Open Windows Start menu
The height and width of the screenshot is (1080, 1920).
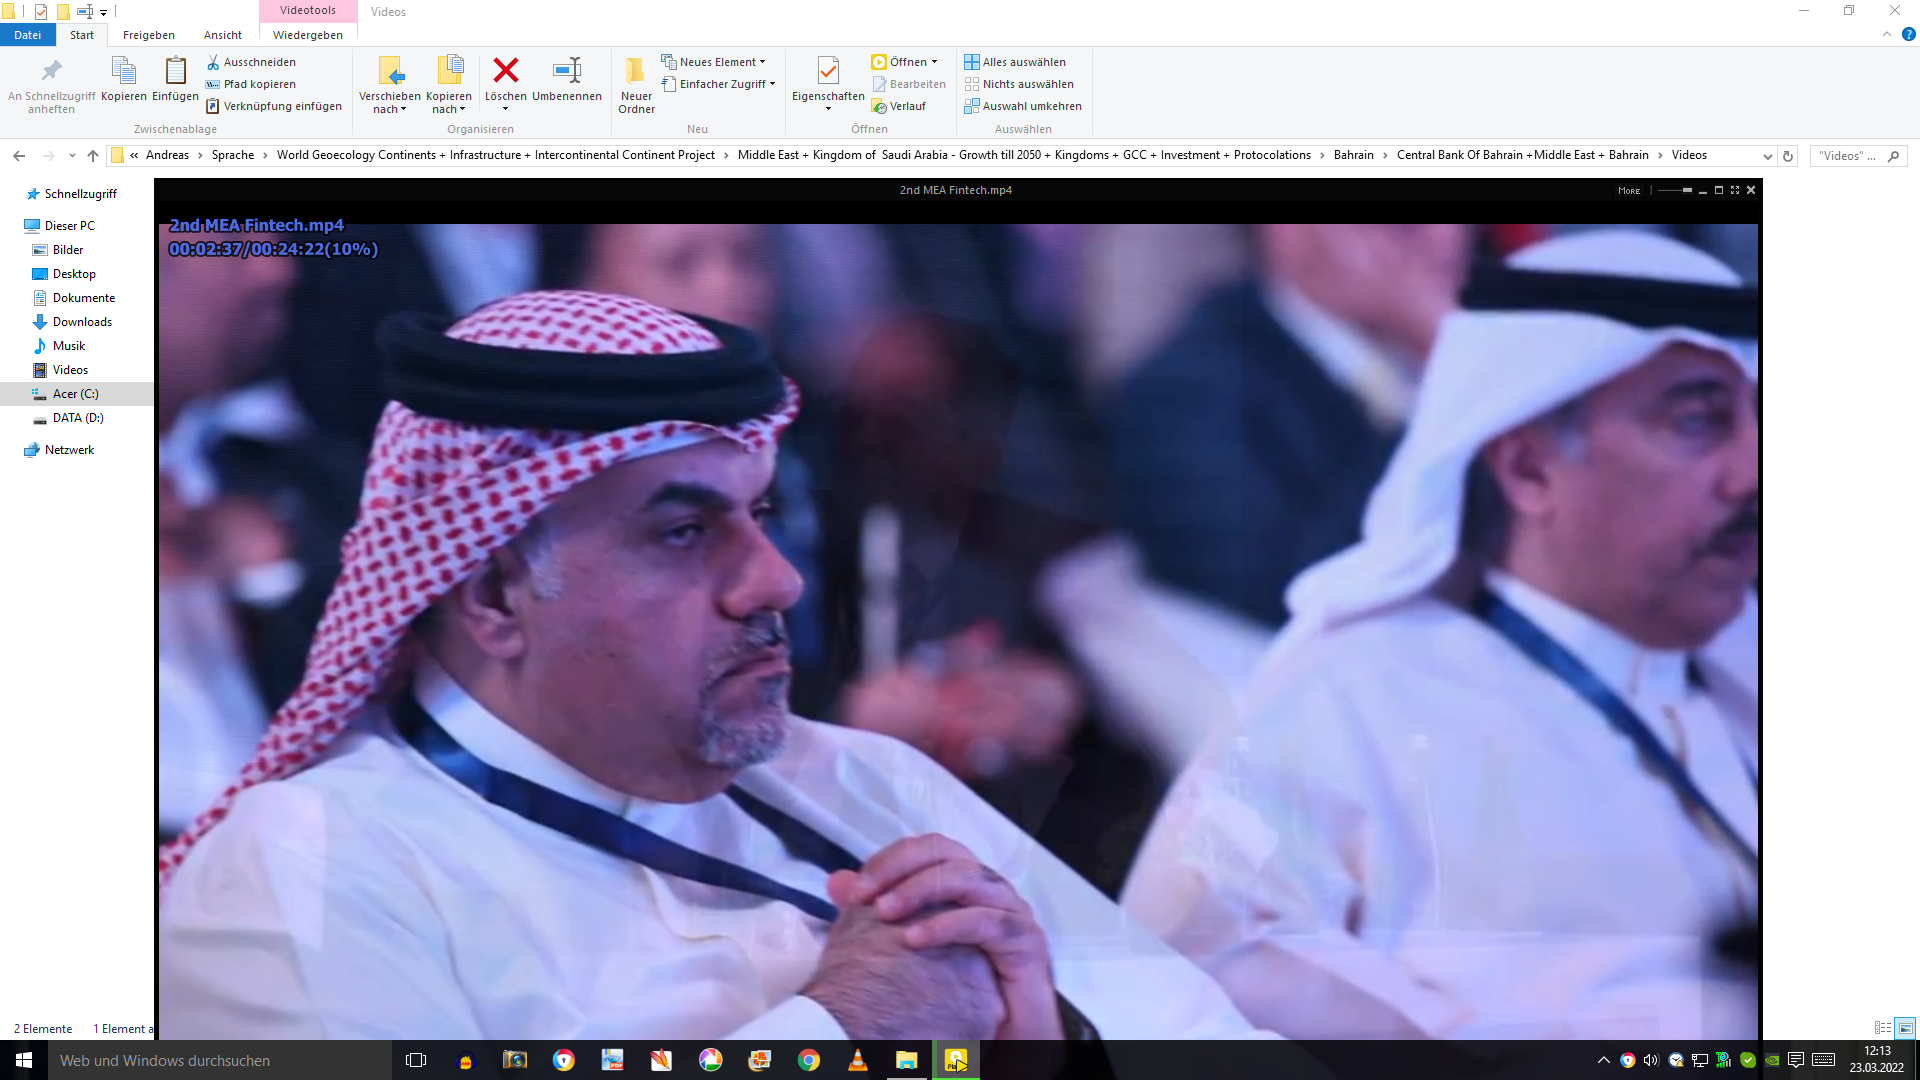click(x=24, y=1060)
